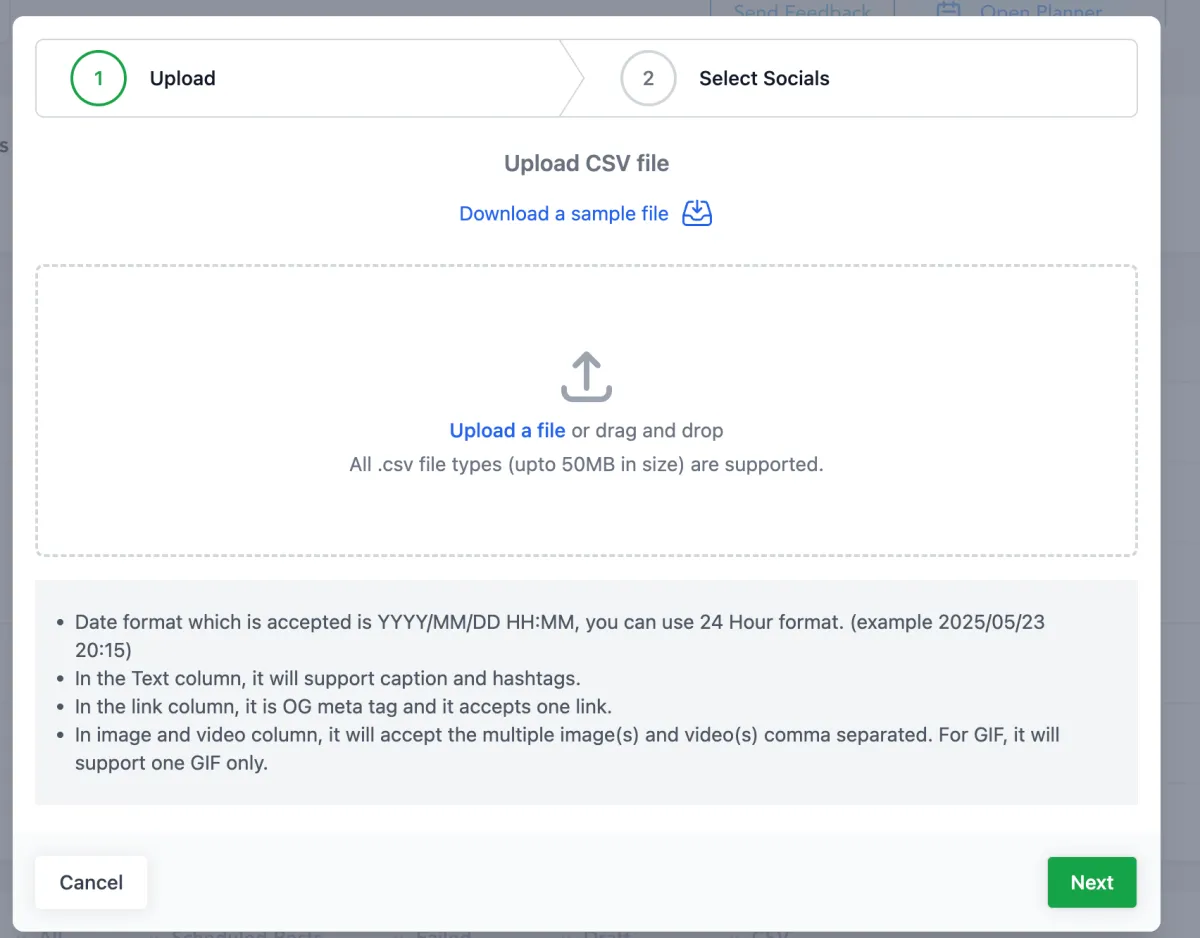
Task: Click the download tray icon beside sample file
Action: click(697, 213)
